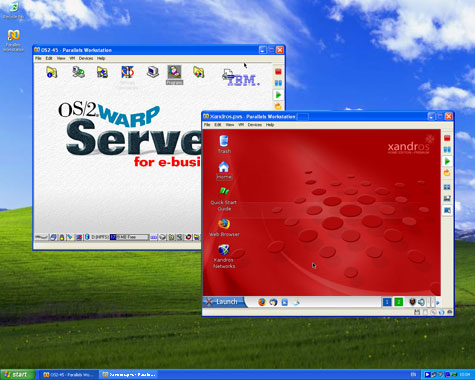The image size is (475, 380).
Task: Click the Xandros Launch button
Action: (224, 302)
